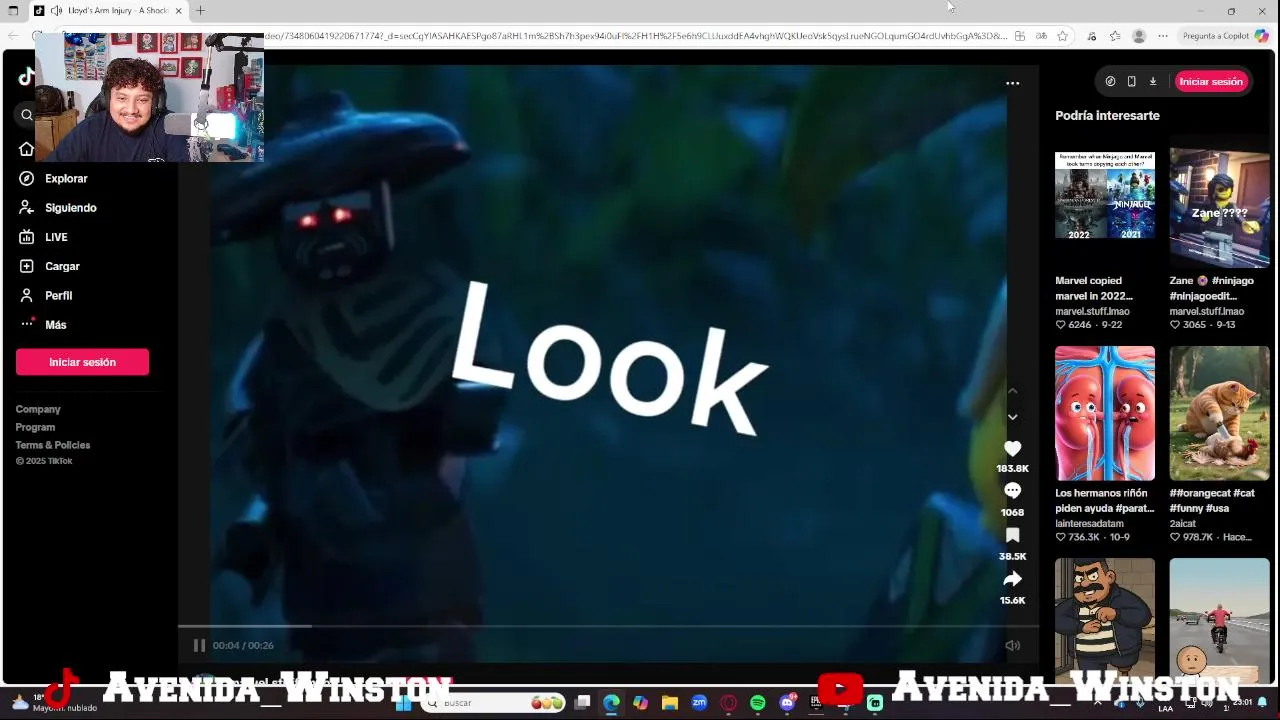Click the download desktop app icon
Viewport: 1280px width, 720px height.
pos(1152,82)
